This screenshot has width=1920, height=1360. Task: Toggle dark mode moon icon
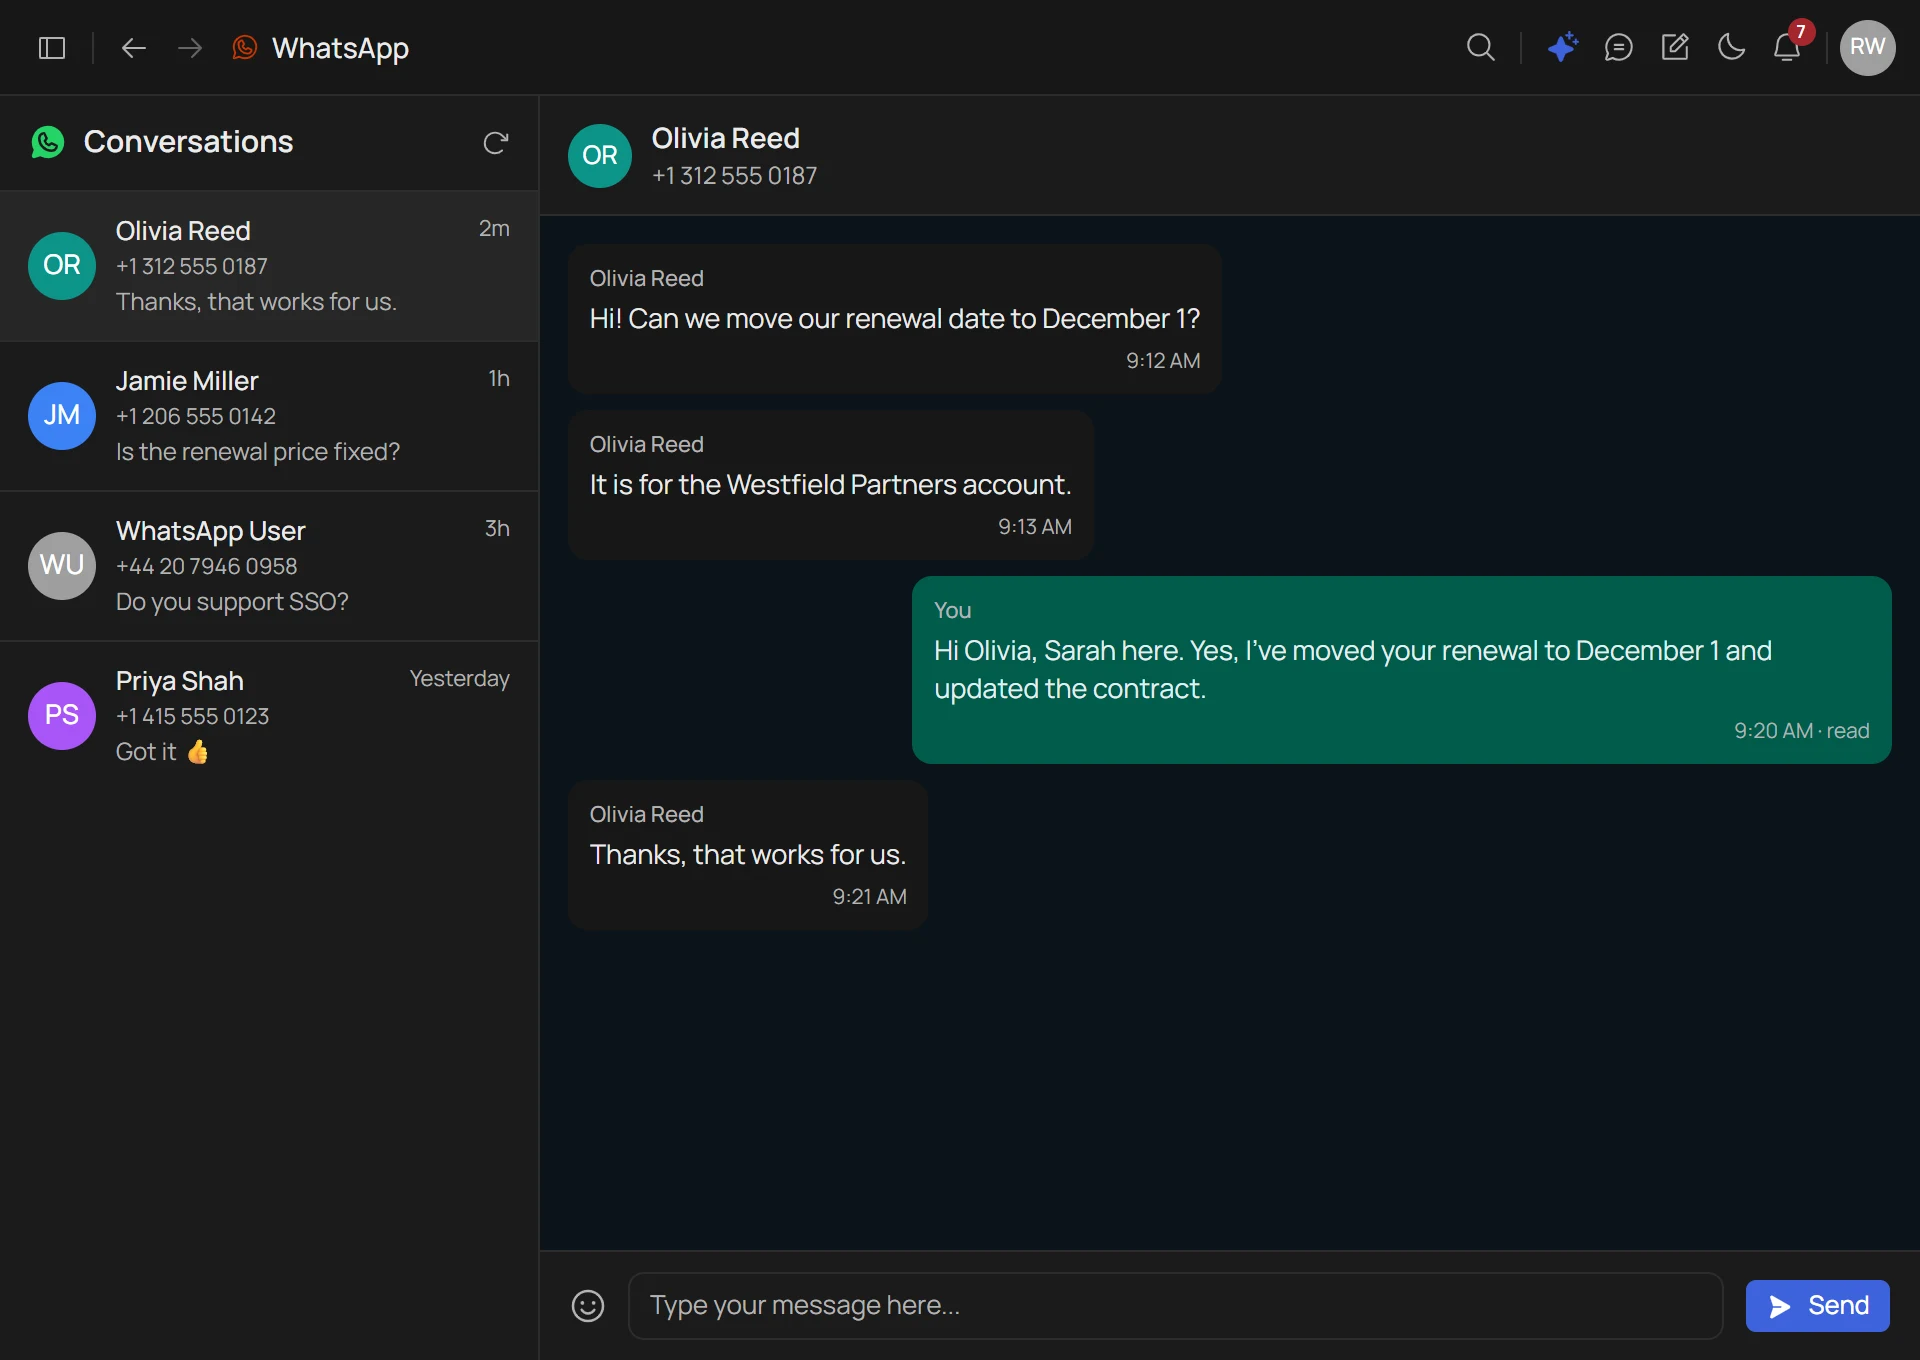(1731, 48)
